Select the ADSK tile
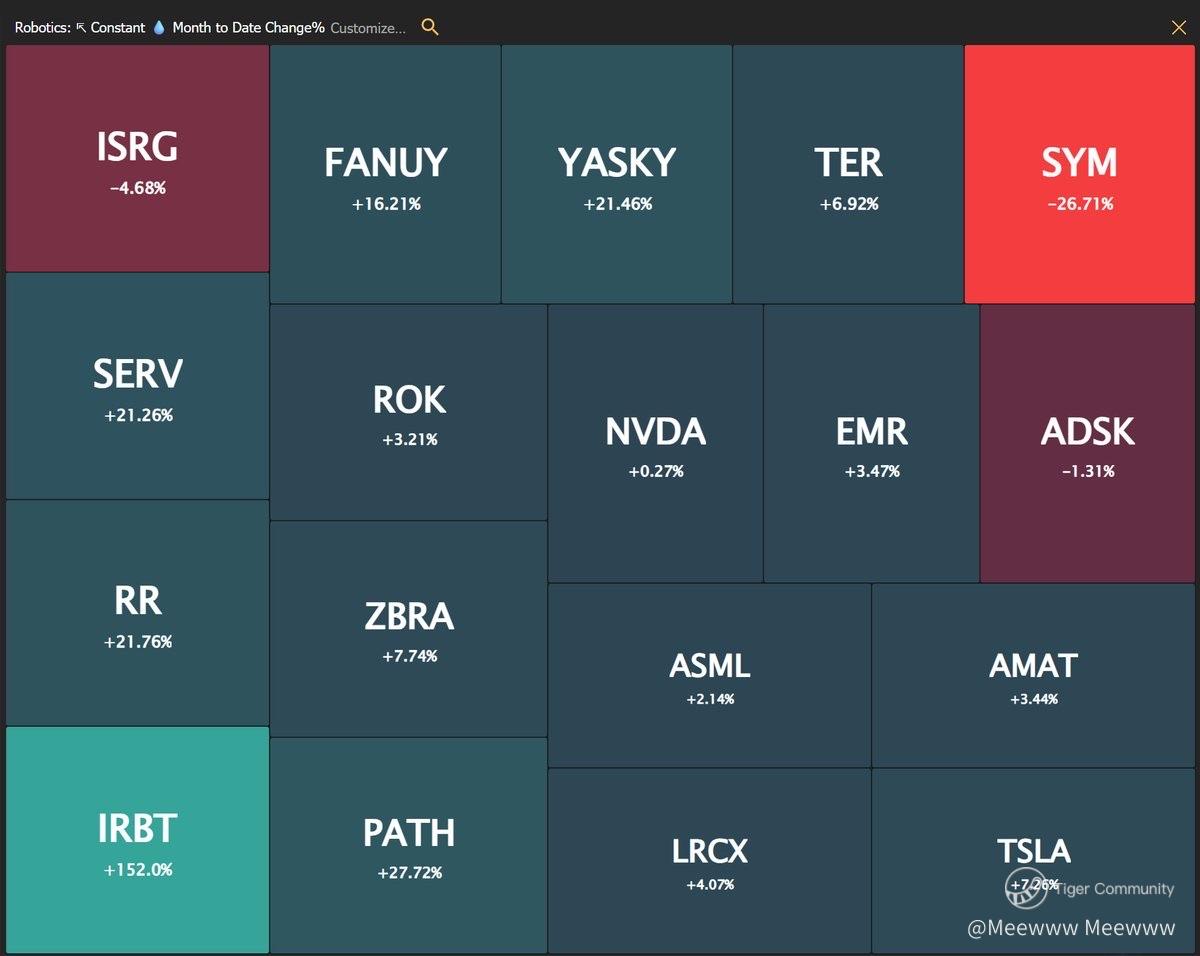The width and height of the screenshot is (1200, 956). tap(1088, 443)
